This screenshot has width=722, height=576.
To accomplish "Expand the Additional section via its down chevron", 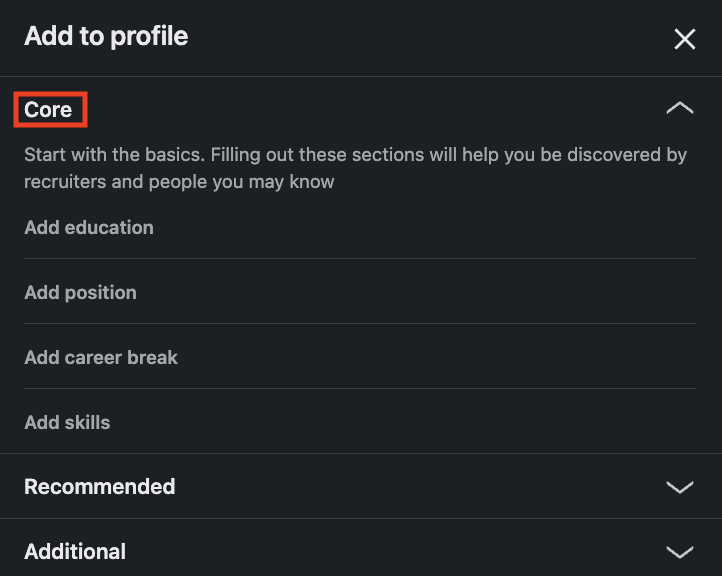I will [680, 552].
